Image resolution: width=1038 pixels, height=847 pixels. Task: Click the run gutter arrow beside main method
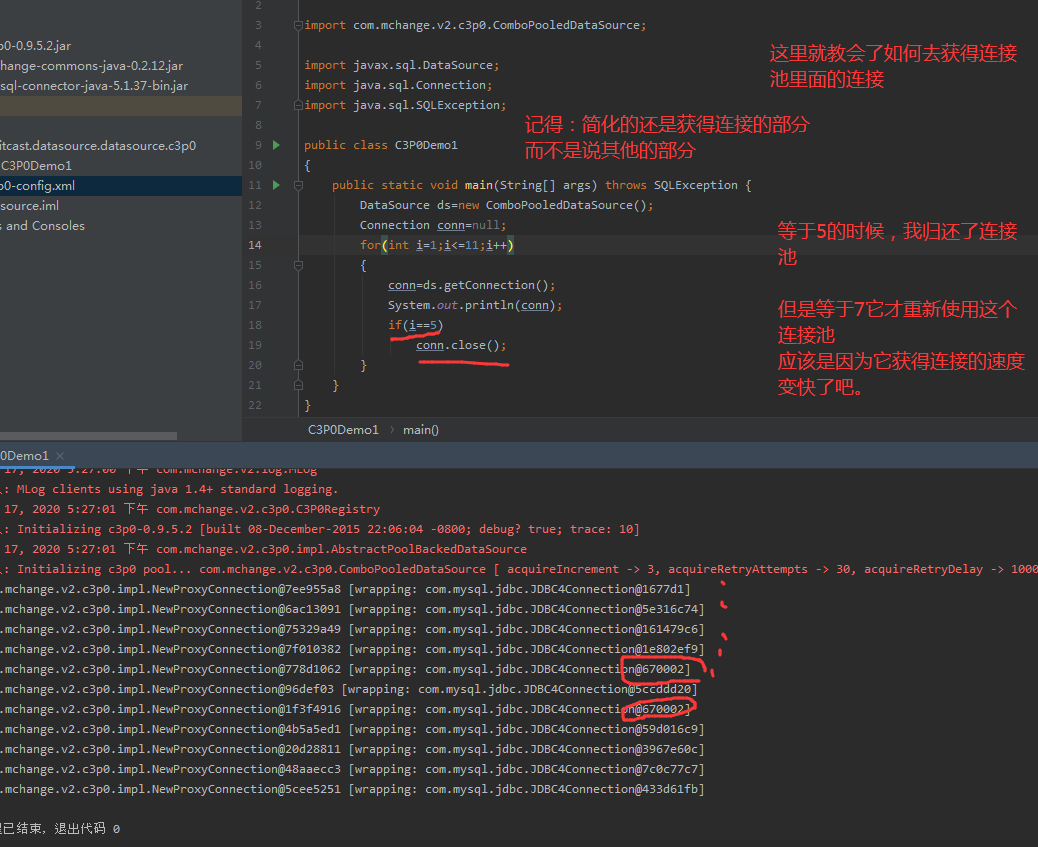[277, 185]
